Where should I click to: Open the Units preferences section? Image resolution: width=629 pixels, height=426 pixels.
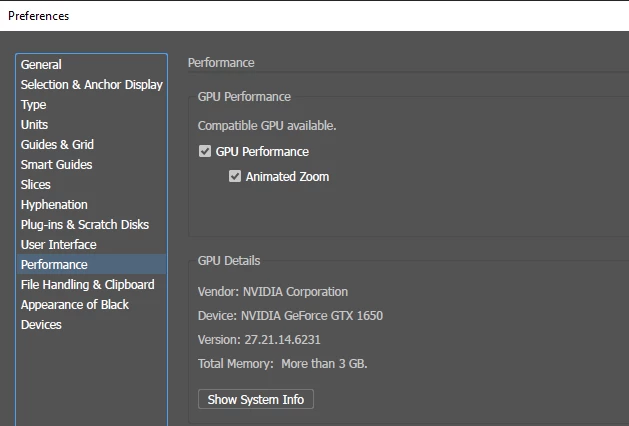(34, 125)
